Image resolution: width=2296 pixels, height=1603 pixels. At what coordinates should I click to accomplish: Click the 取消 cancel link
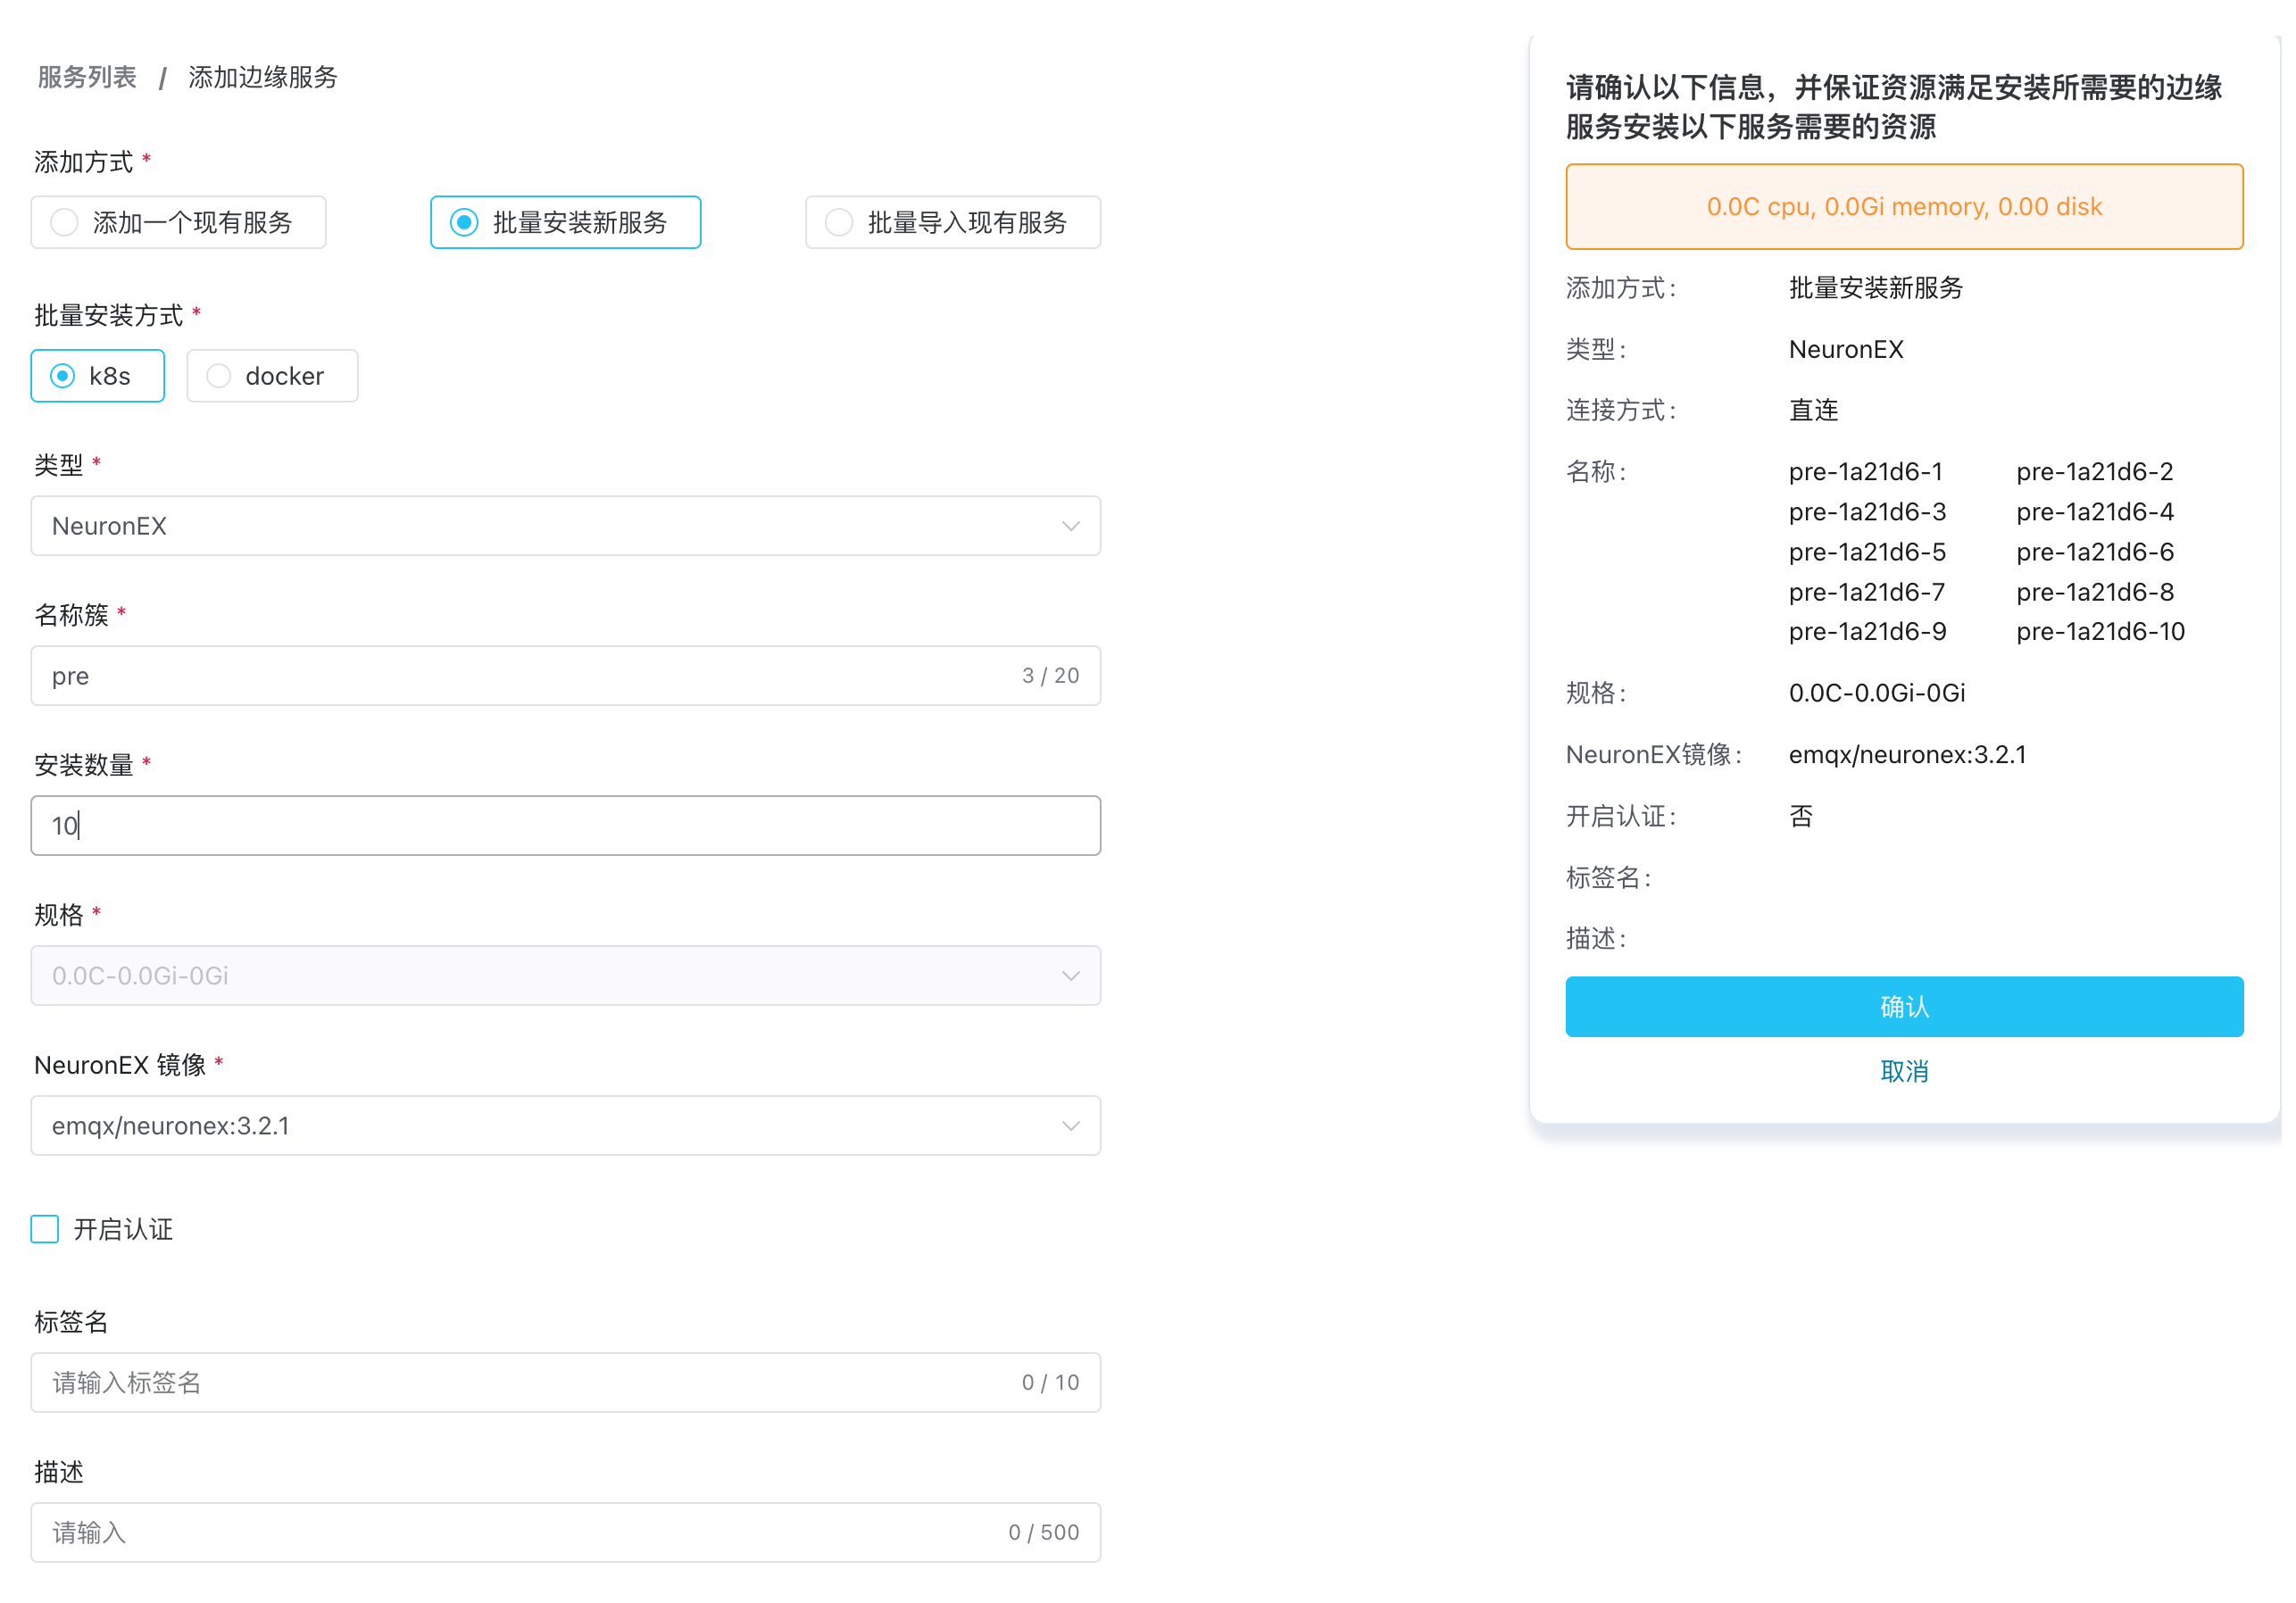pos(1904,1071)
